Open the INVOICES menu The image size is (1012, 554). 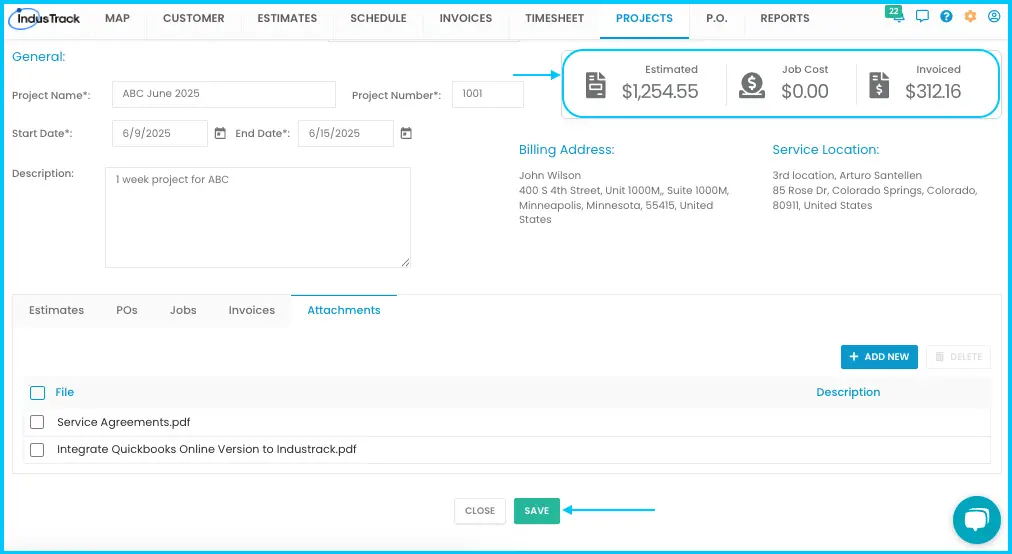(x=465, y=18)
